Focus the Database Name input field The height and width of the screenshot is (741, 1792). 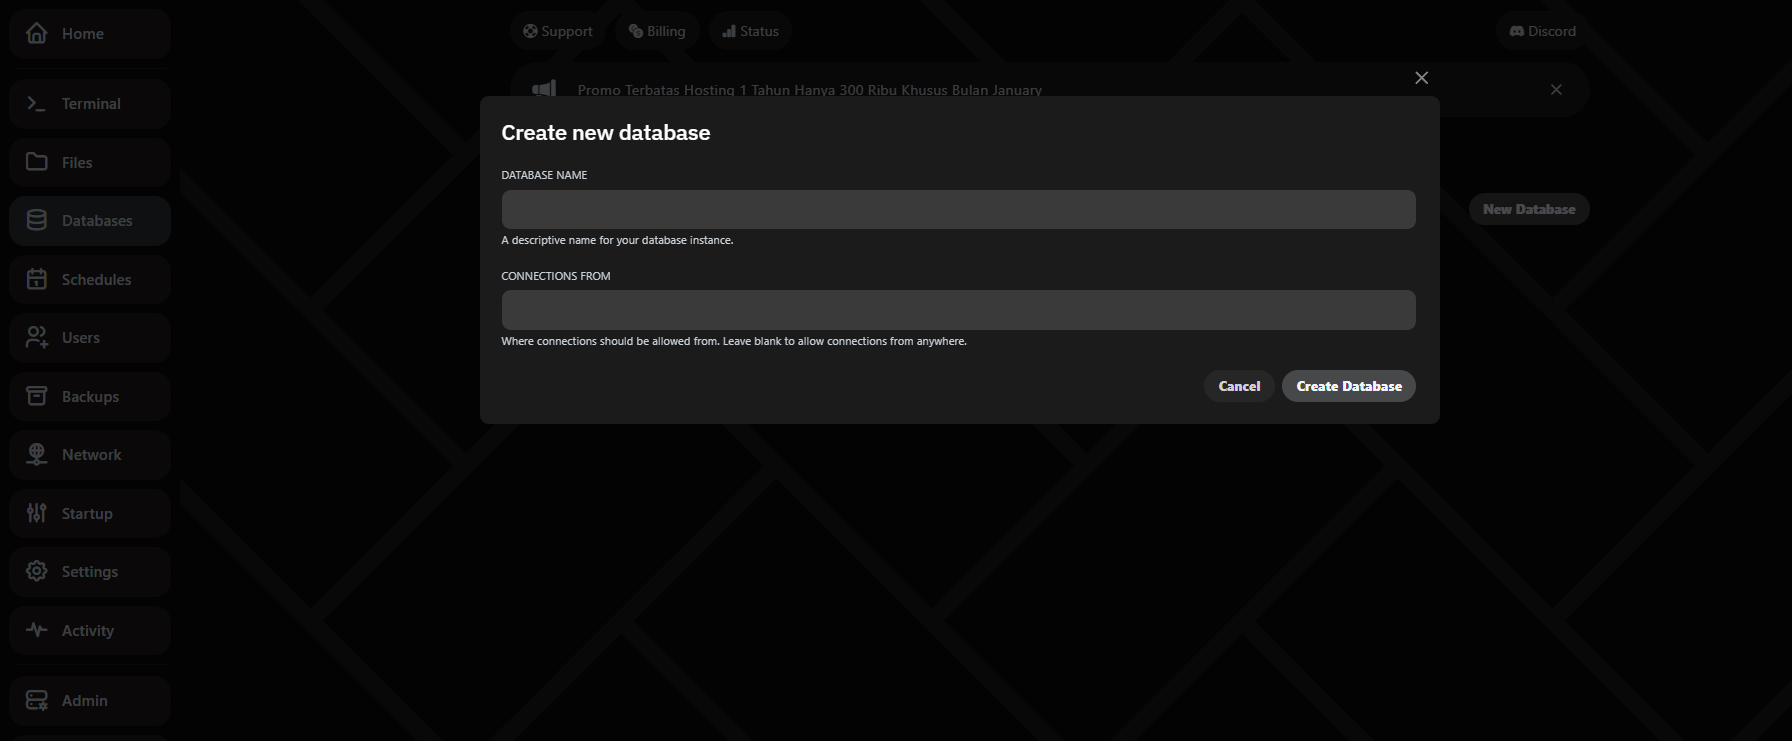pos(958,209)
